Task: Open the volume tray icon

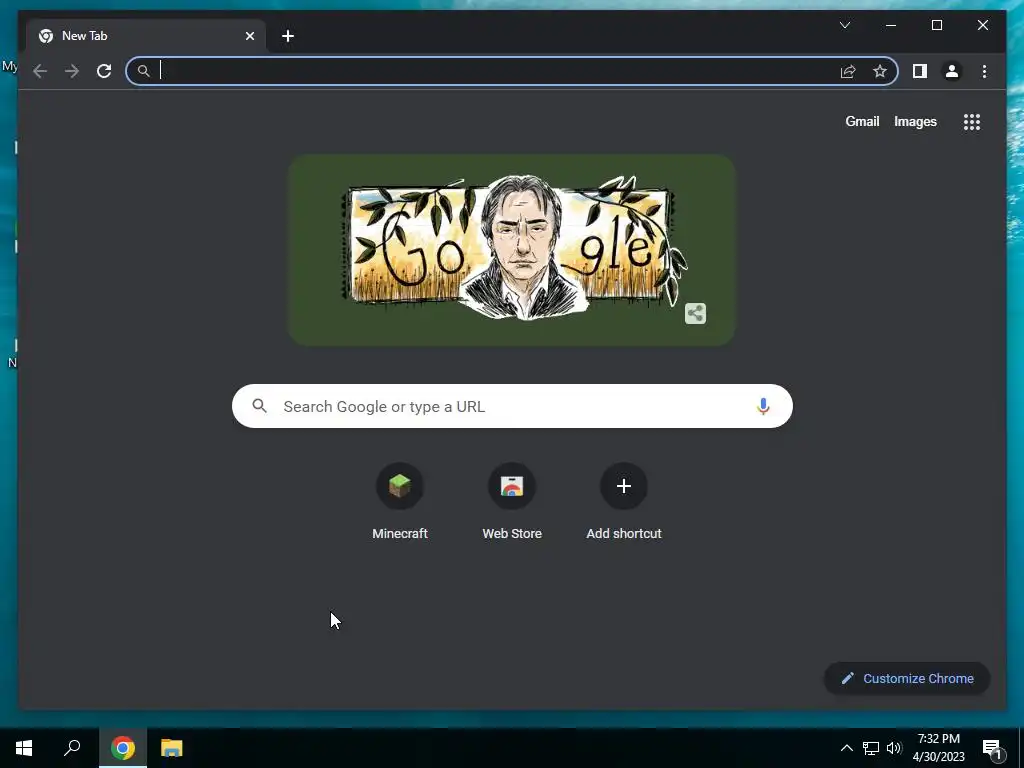Action: (x=894, y=748)
